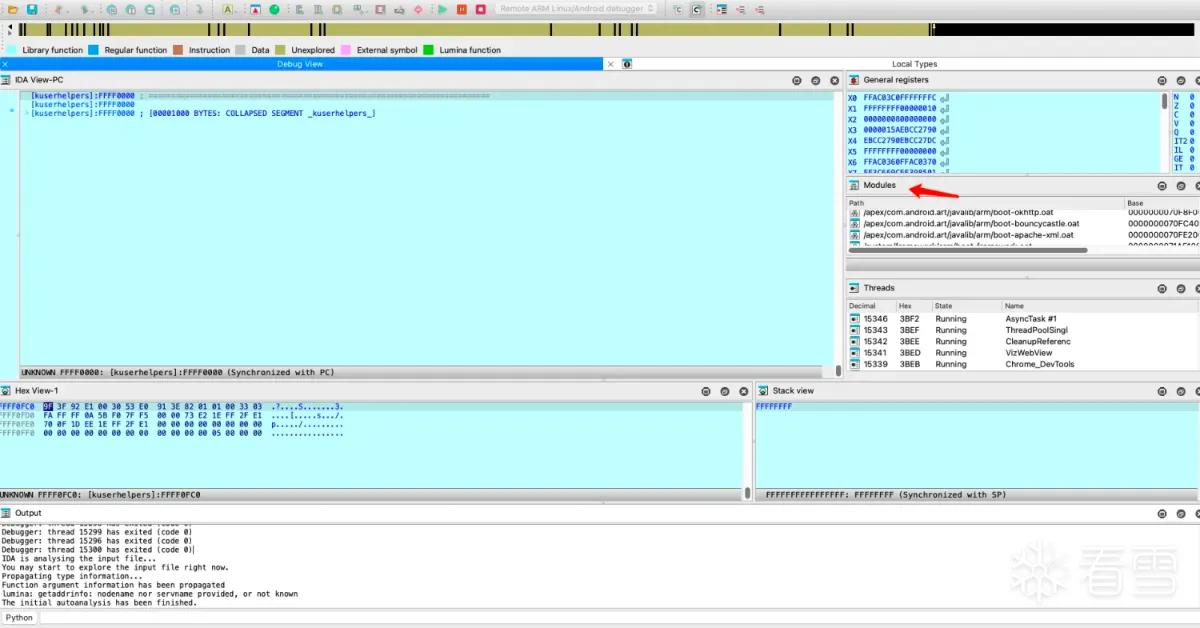Click the green circle toolbar icon

coord(274,9)
